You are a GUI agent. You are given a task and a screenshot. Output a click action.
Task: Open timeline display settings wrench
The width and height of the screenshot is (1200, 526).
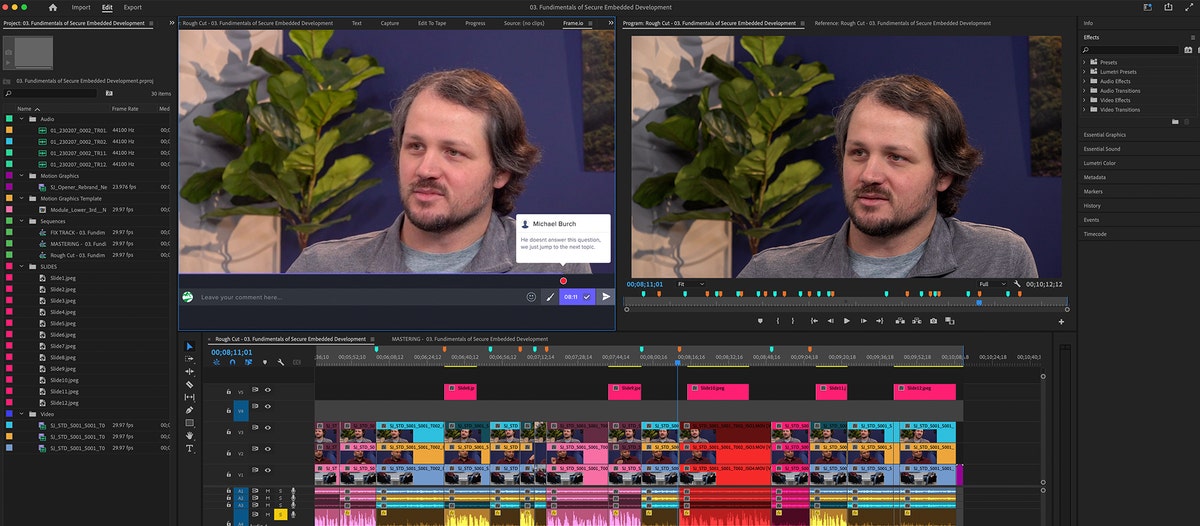(281, 363)
